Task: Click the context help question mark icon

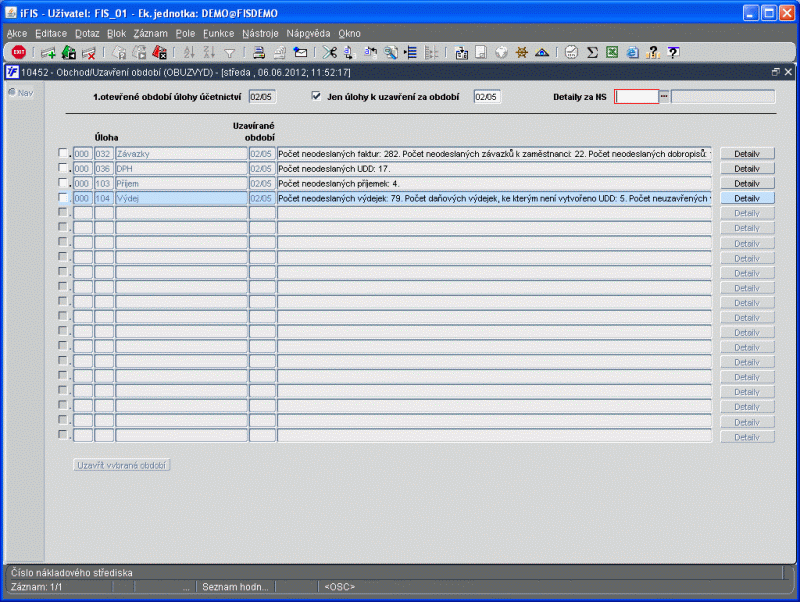Action: 673,52
